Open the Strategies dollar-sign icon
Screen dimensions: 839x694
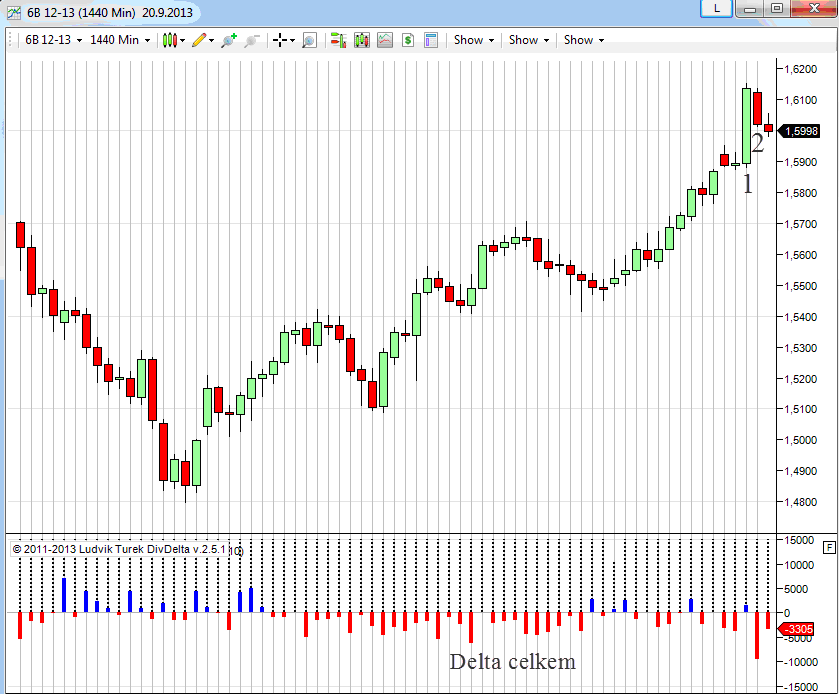tap(408, 40)
